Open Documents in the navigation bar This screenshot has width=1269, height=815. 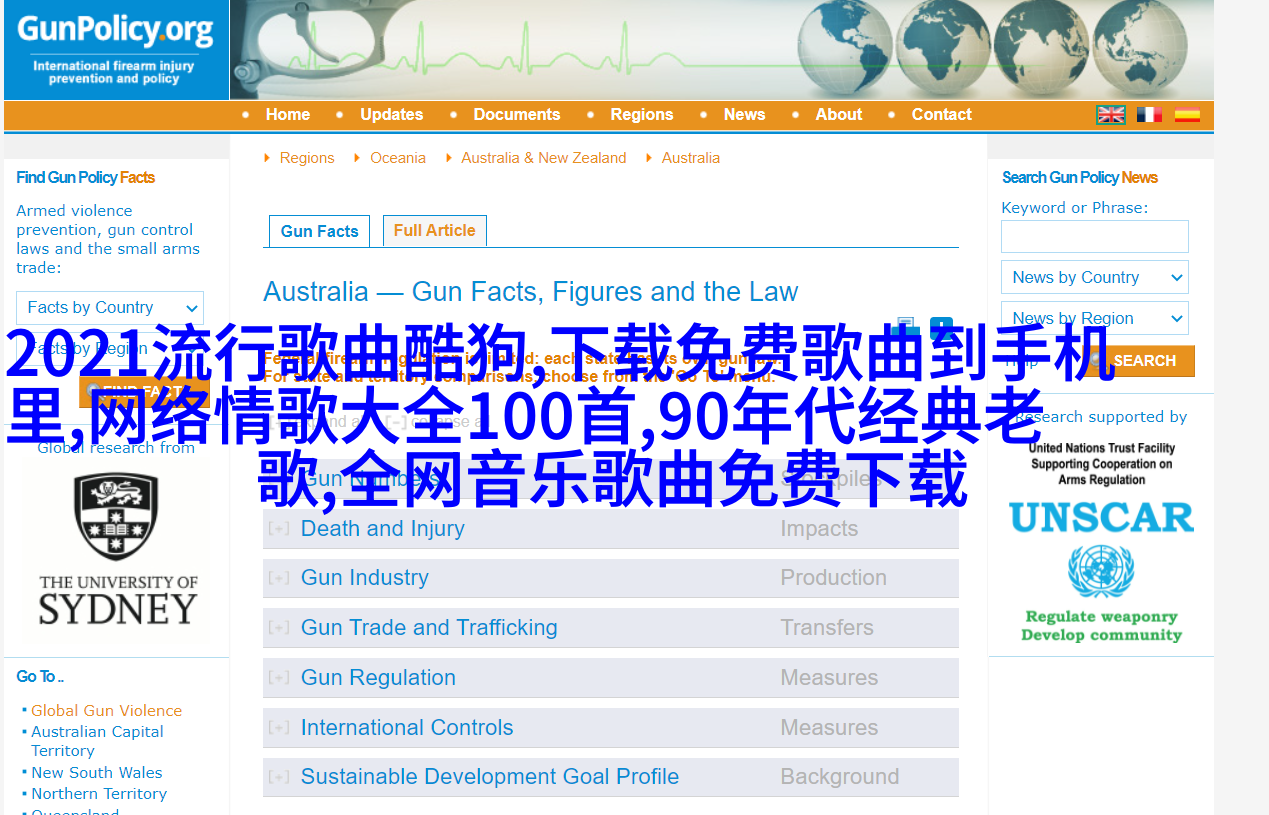pyautogui.click(x=517, y=115)
